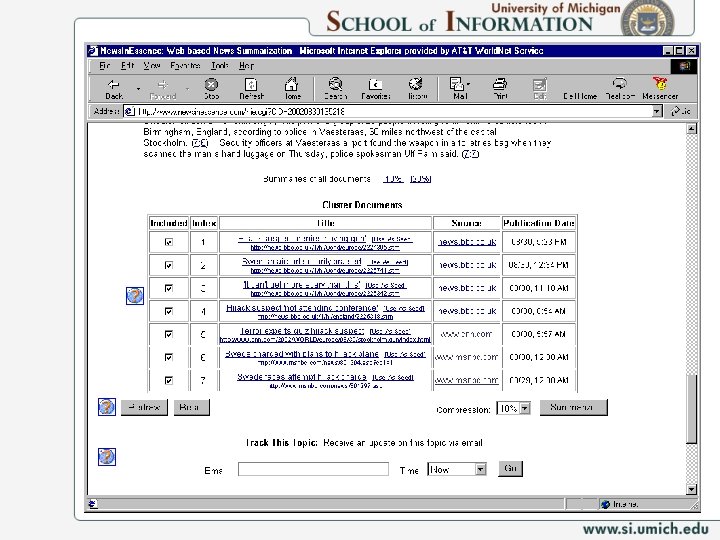The image size is (720, 540).
Task: Open Mail button dropdown arrow
Action: pos(468,84)
